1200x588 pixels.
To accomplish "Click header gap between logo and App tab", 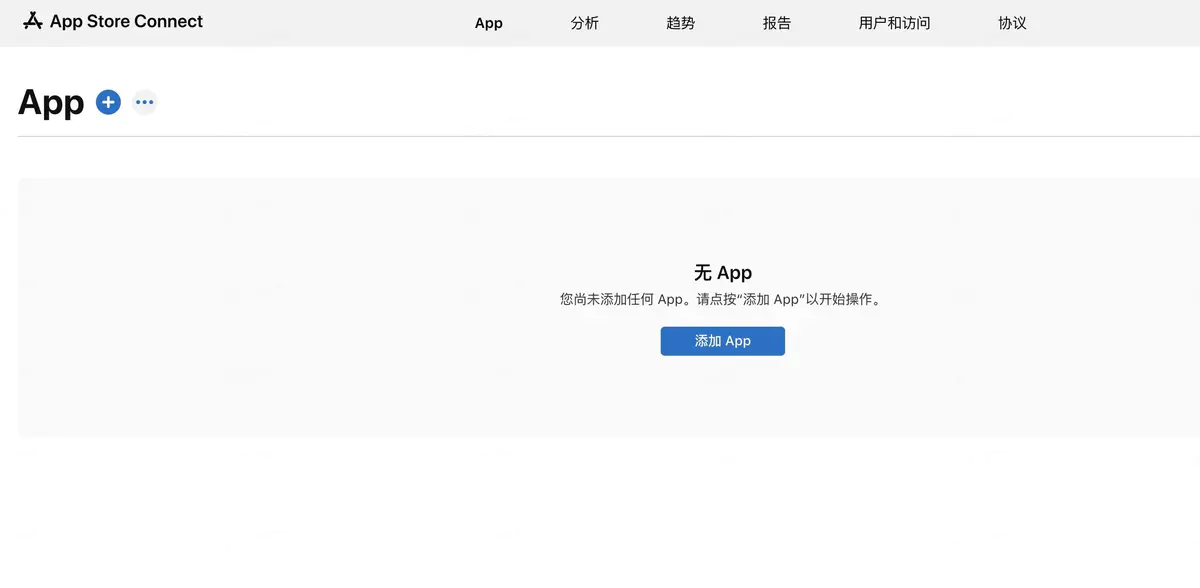I will coord(338,23).
